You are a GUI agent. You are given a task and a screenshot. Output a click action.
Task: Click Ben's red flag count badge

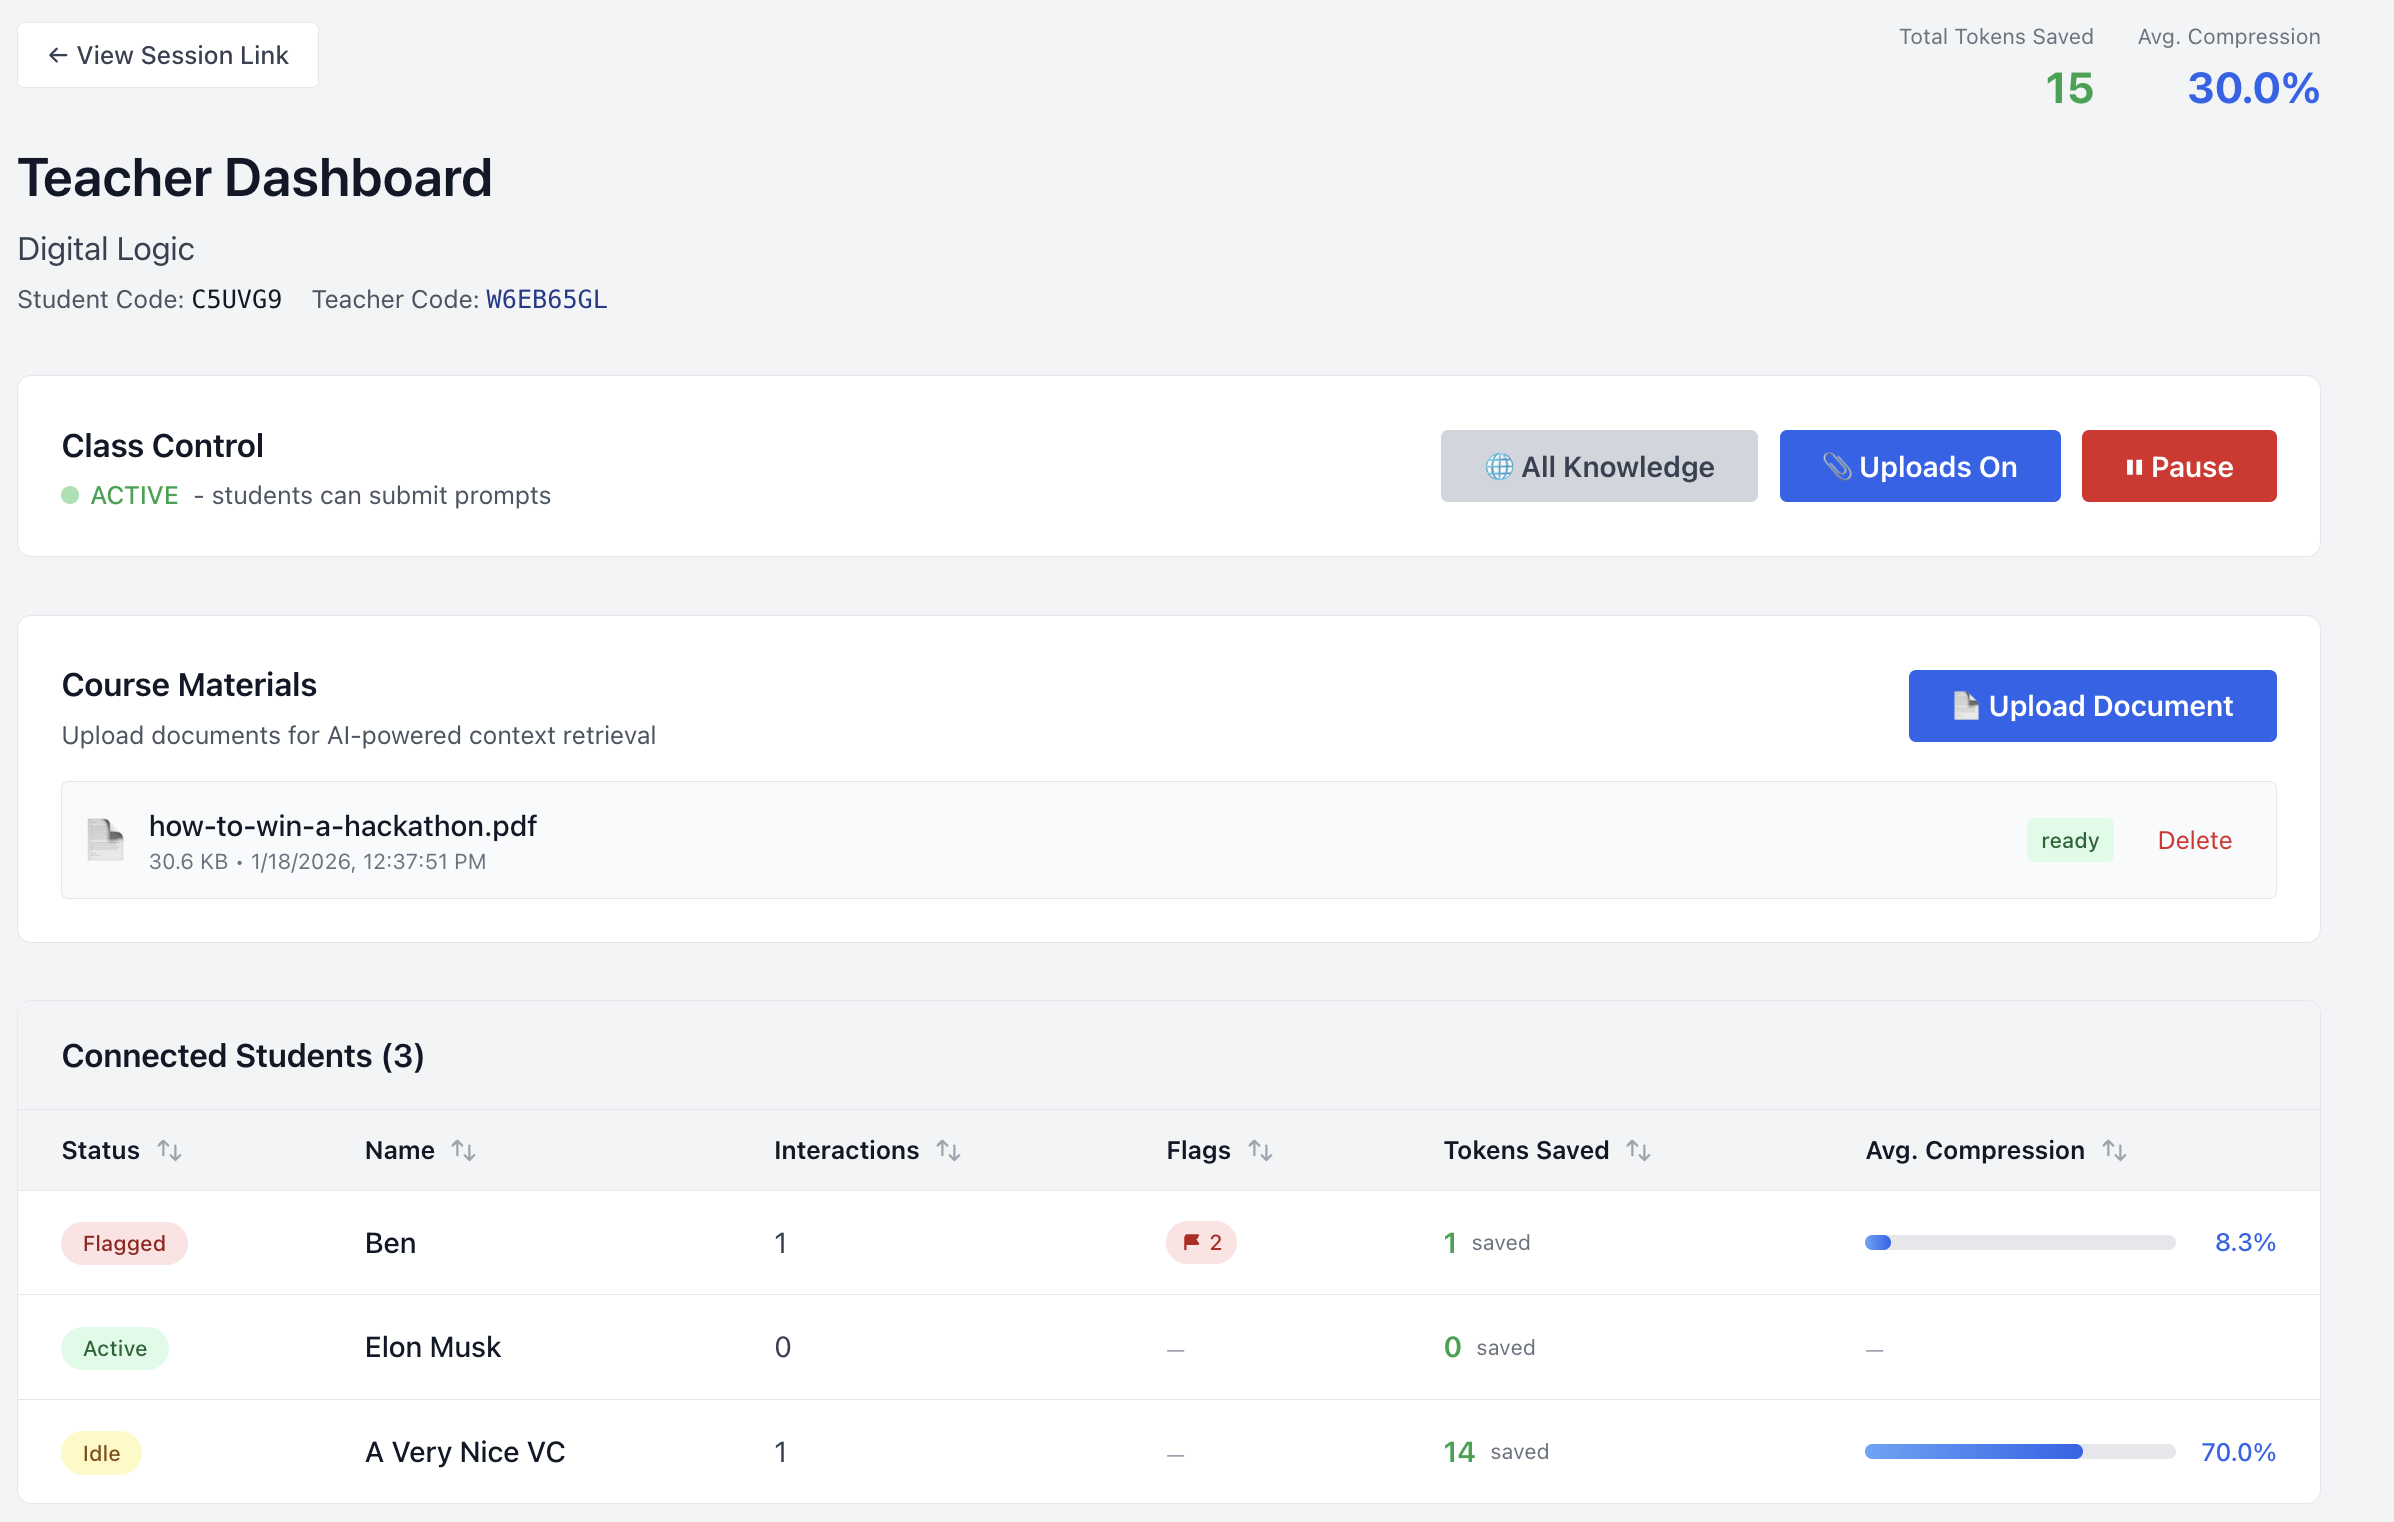(1201, 1243)
